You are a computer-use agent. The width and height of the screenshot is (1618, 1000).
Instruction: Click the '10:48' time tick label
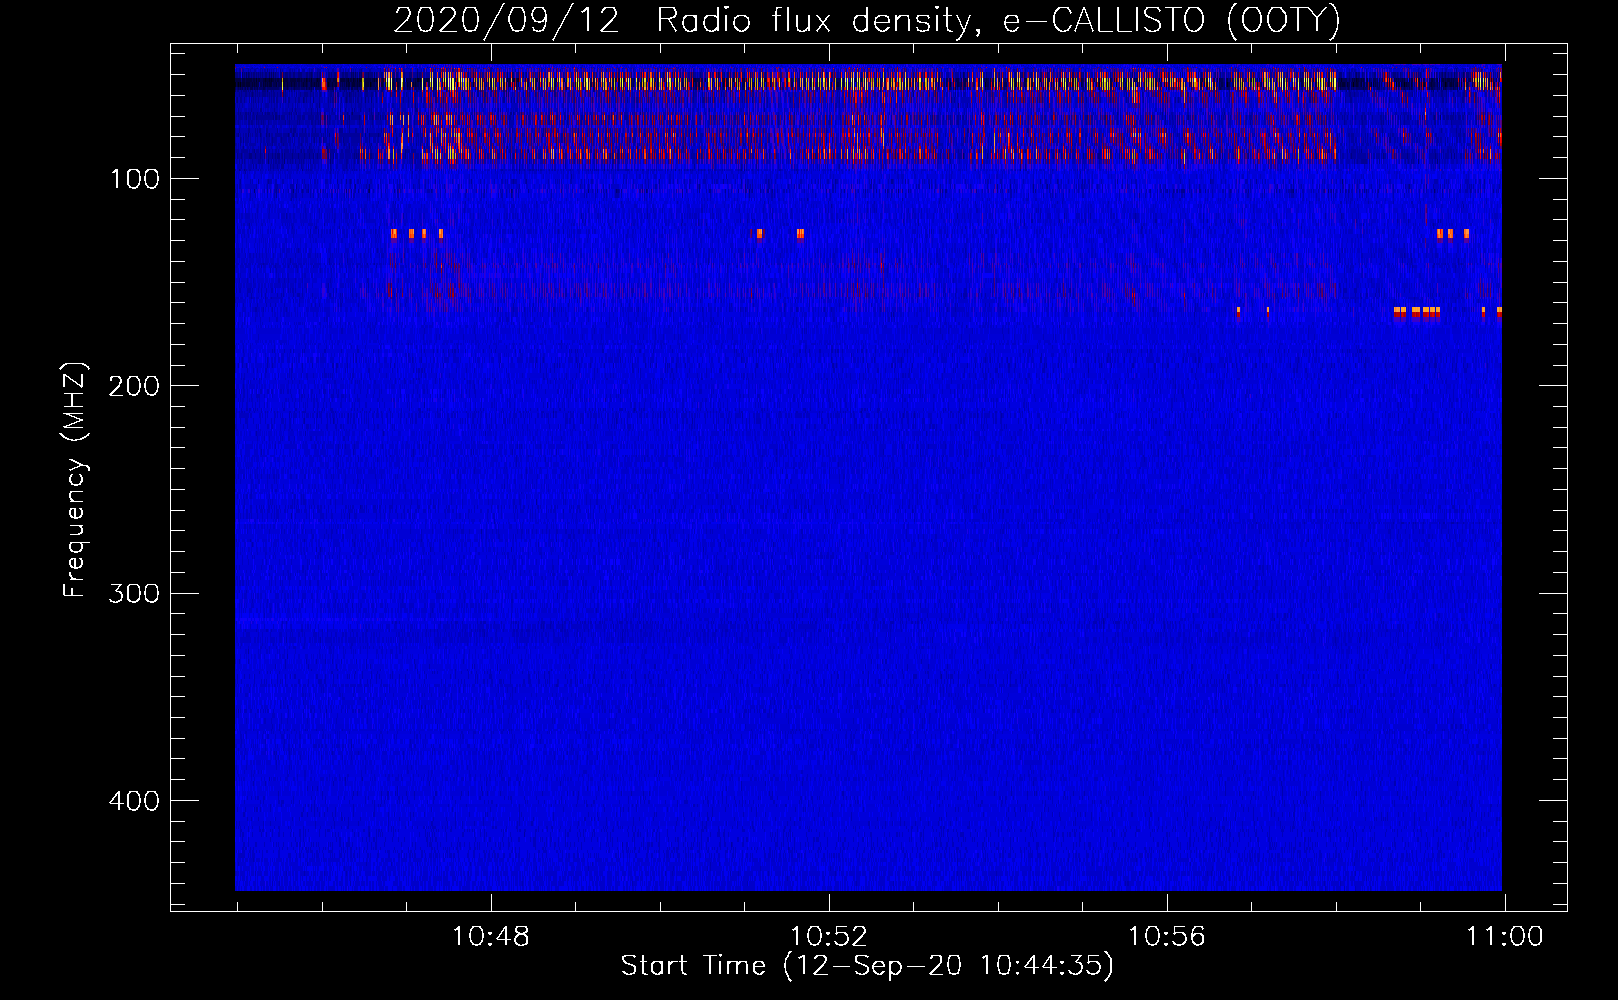pyautogui.click(x=490, y=937)
